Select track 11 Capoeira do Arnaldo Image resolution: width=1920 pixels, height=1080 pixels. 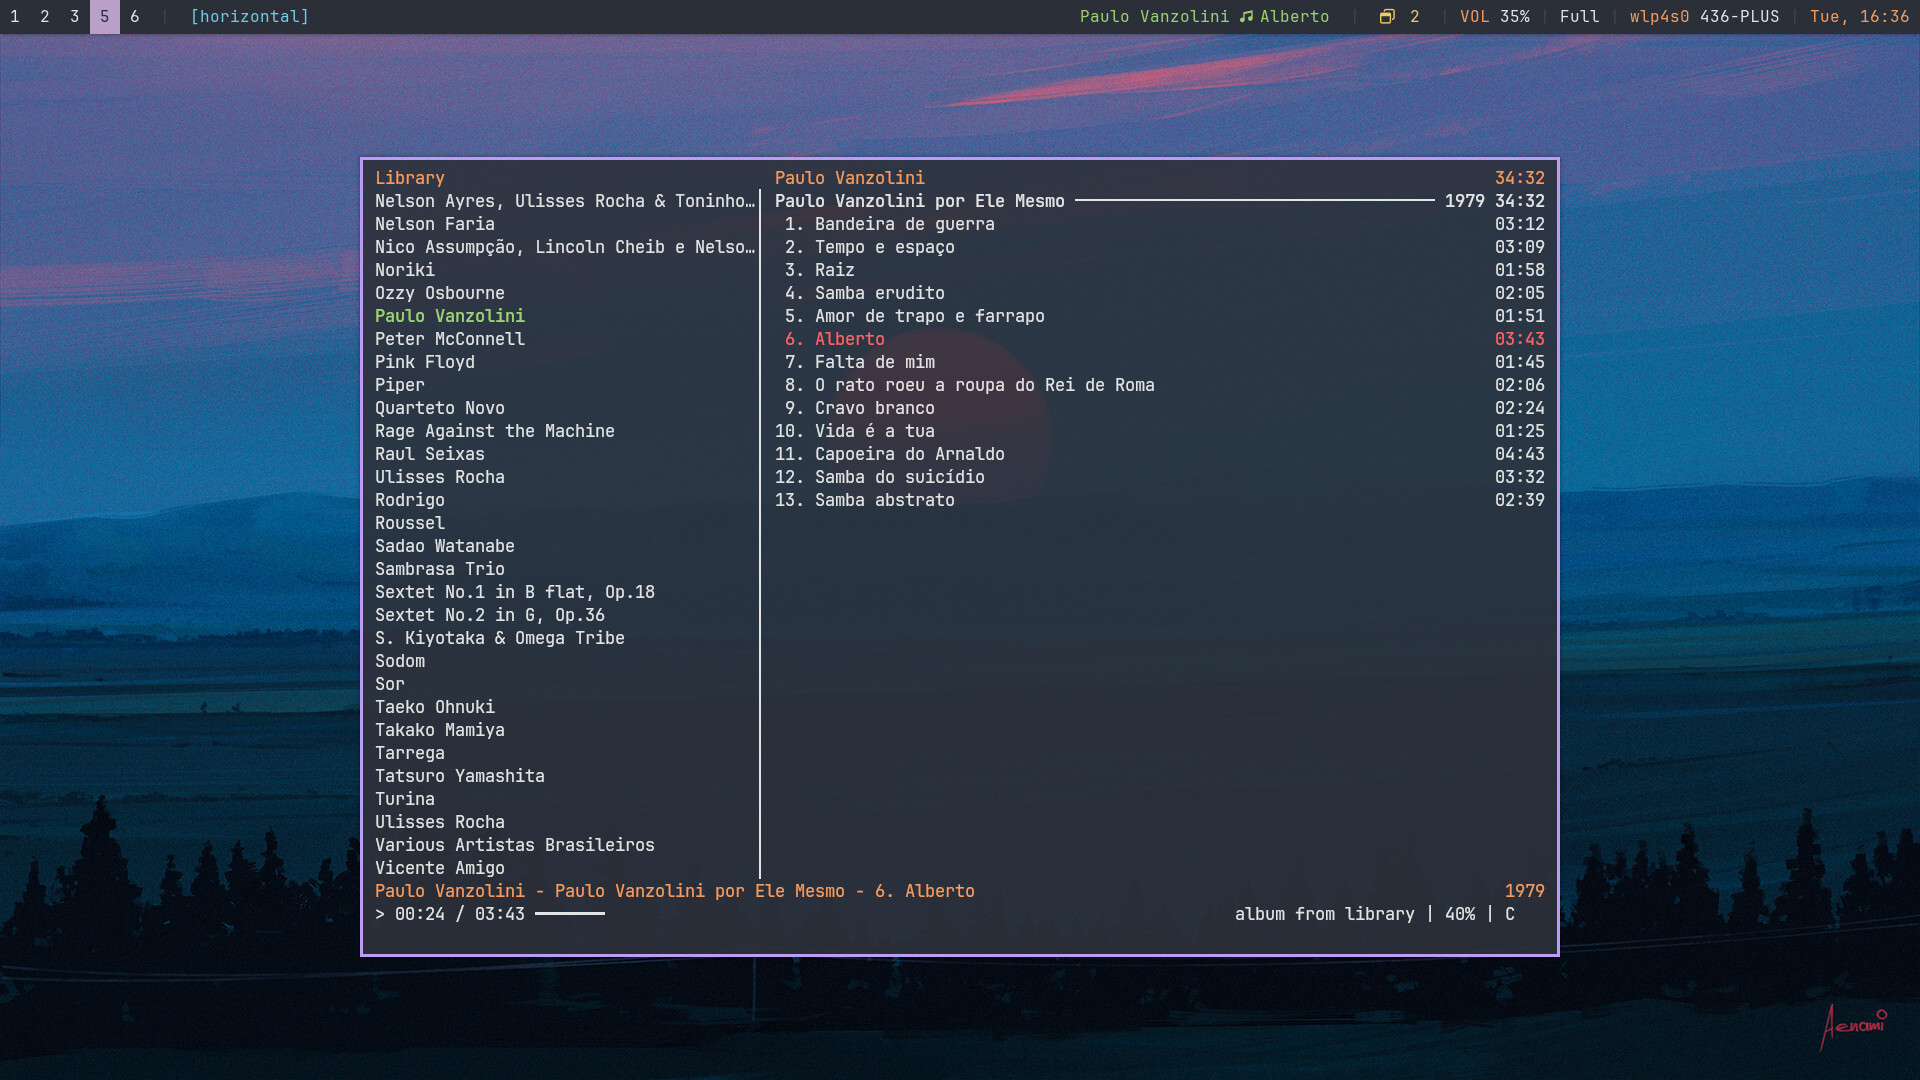point(1160,454)
